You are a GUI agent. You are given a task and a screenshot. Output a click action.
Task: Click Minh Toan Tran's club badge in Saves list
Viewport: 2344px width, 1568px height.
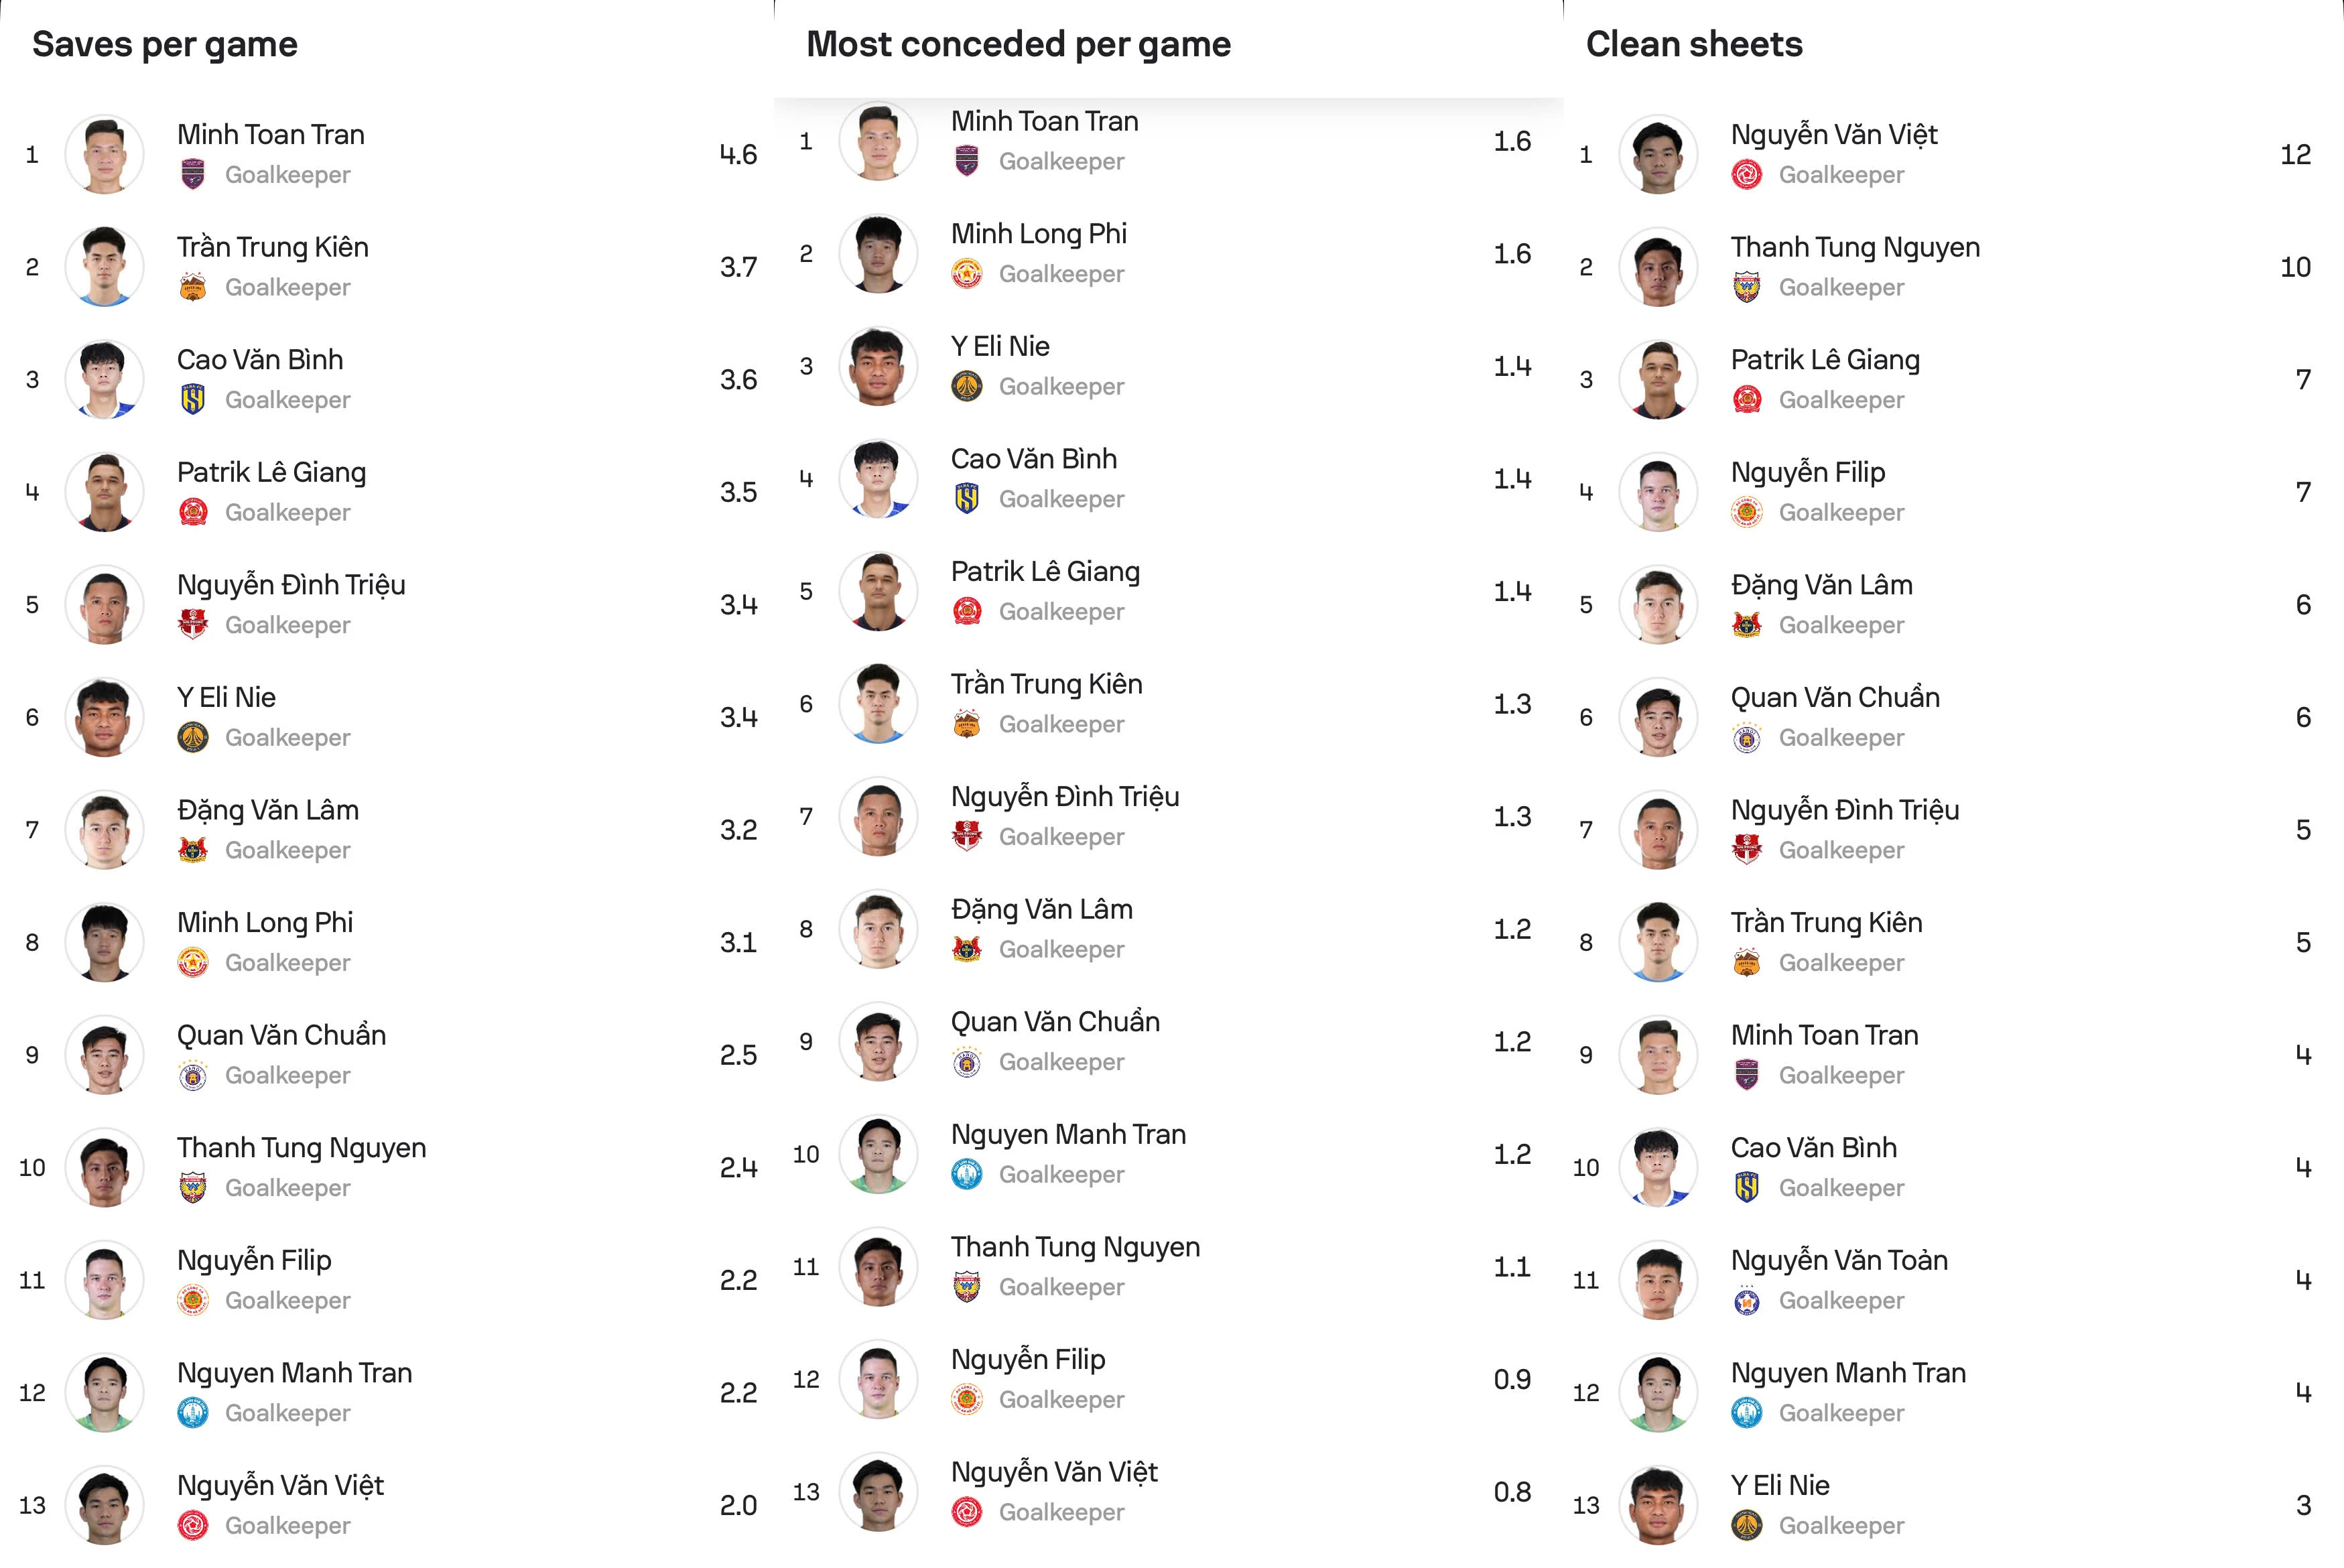tap(193, 174)
